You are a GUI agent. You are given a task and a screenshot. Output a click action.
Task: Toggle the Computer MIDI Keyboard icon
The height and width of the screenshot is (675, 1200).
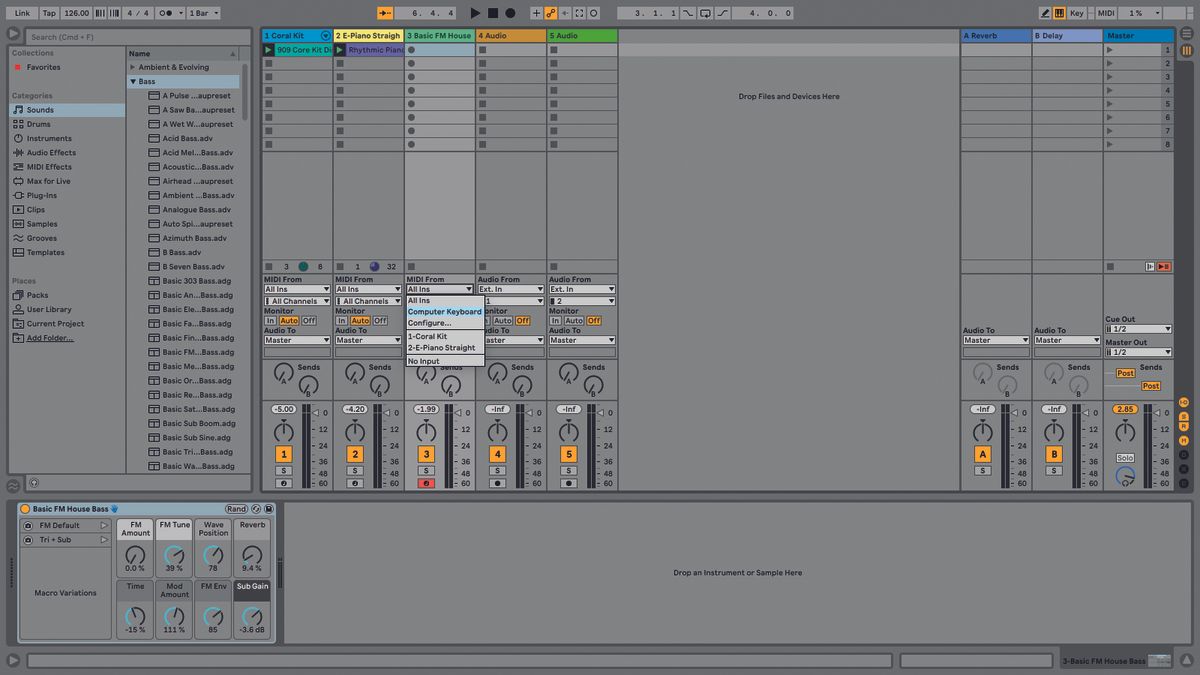(1059, 13)
